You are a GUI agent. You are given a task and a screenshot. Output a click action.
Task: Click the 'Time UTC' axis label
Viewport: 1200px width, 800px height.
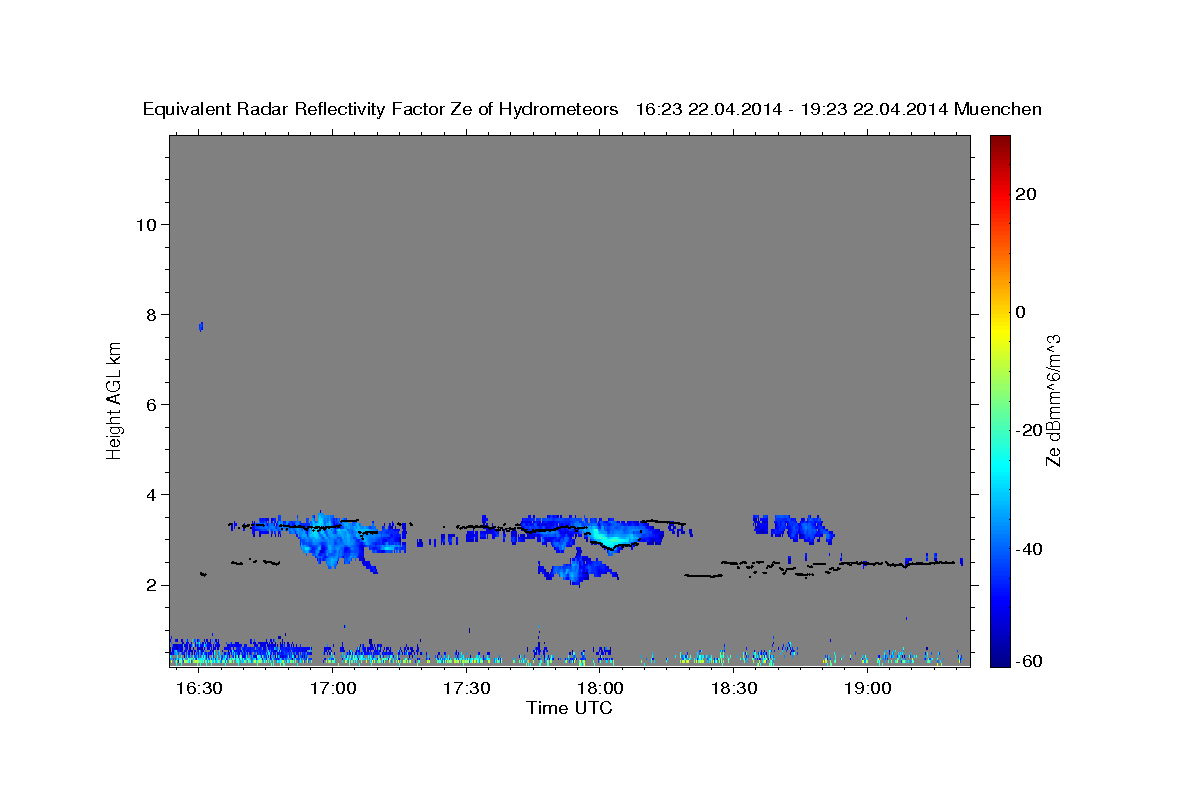[x=569, y=708]
